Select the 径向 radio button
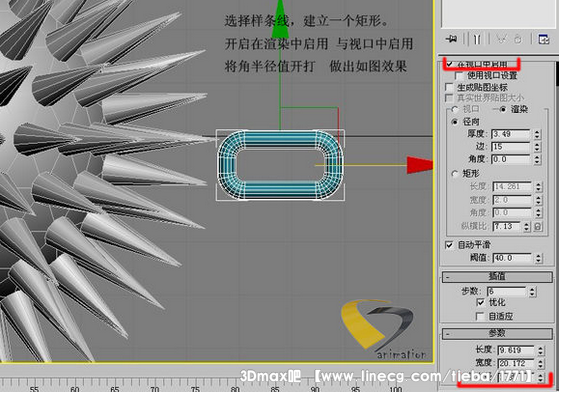 [x=455, y=122]
